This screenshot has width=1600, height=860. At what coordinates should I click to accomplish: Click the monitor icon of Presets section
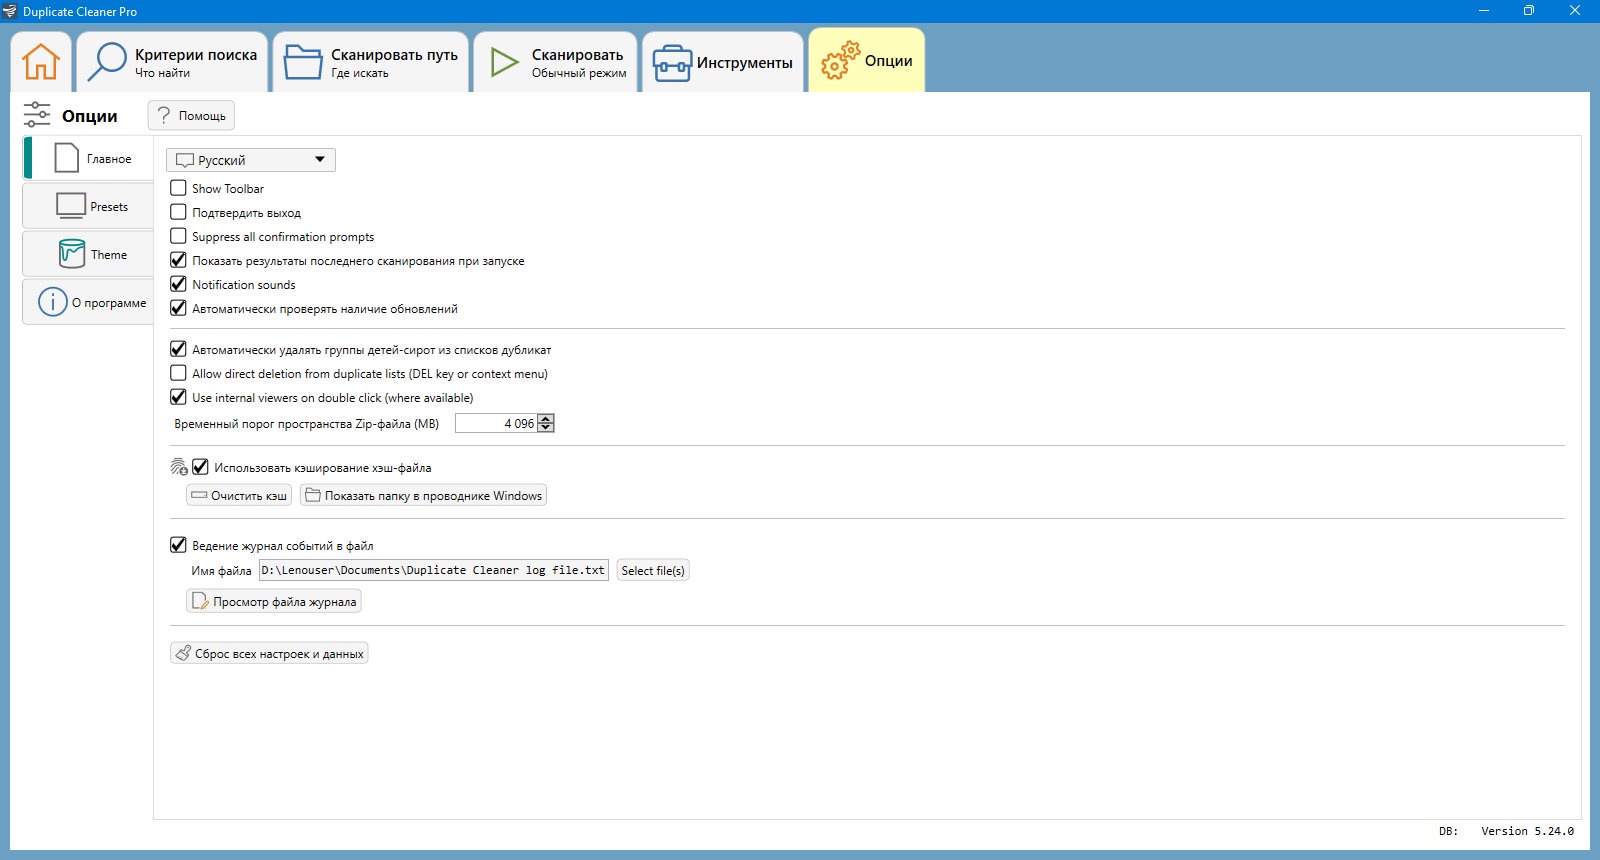(x=71, y=206)
